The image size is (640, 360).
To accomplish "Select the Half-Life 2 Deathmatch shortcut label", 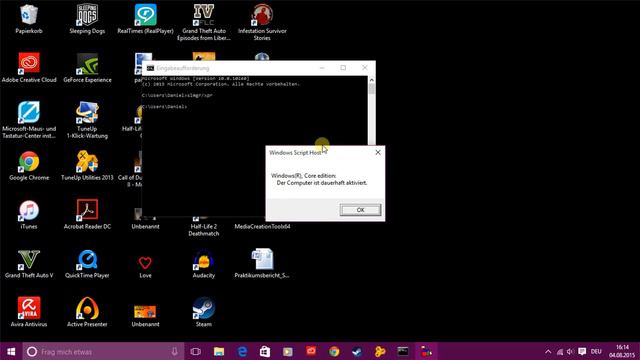I will [204, 230].
